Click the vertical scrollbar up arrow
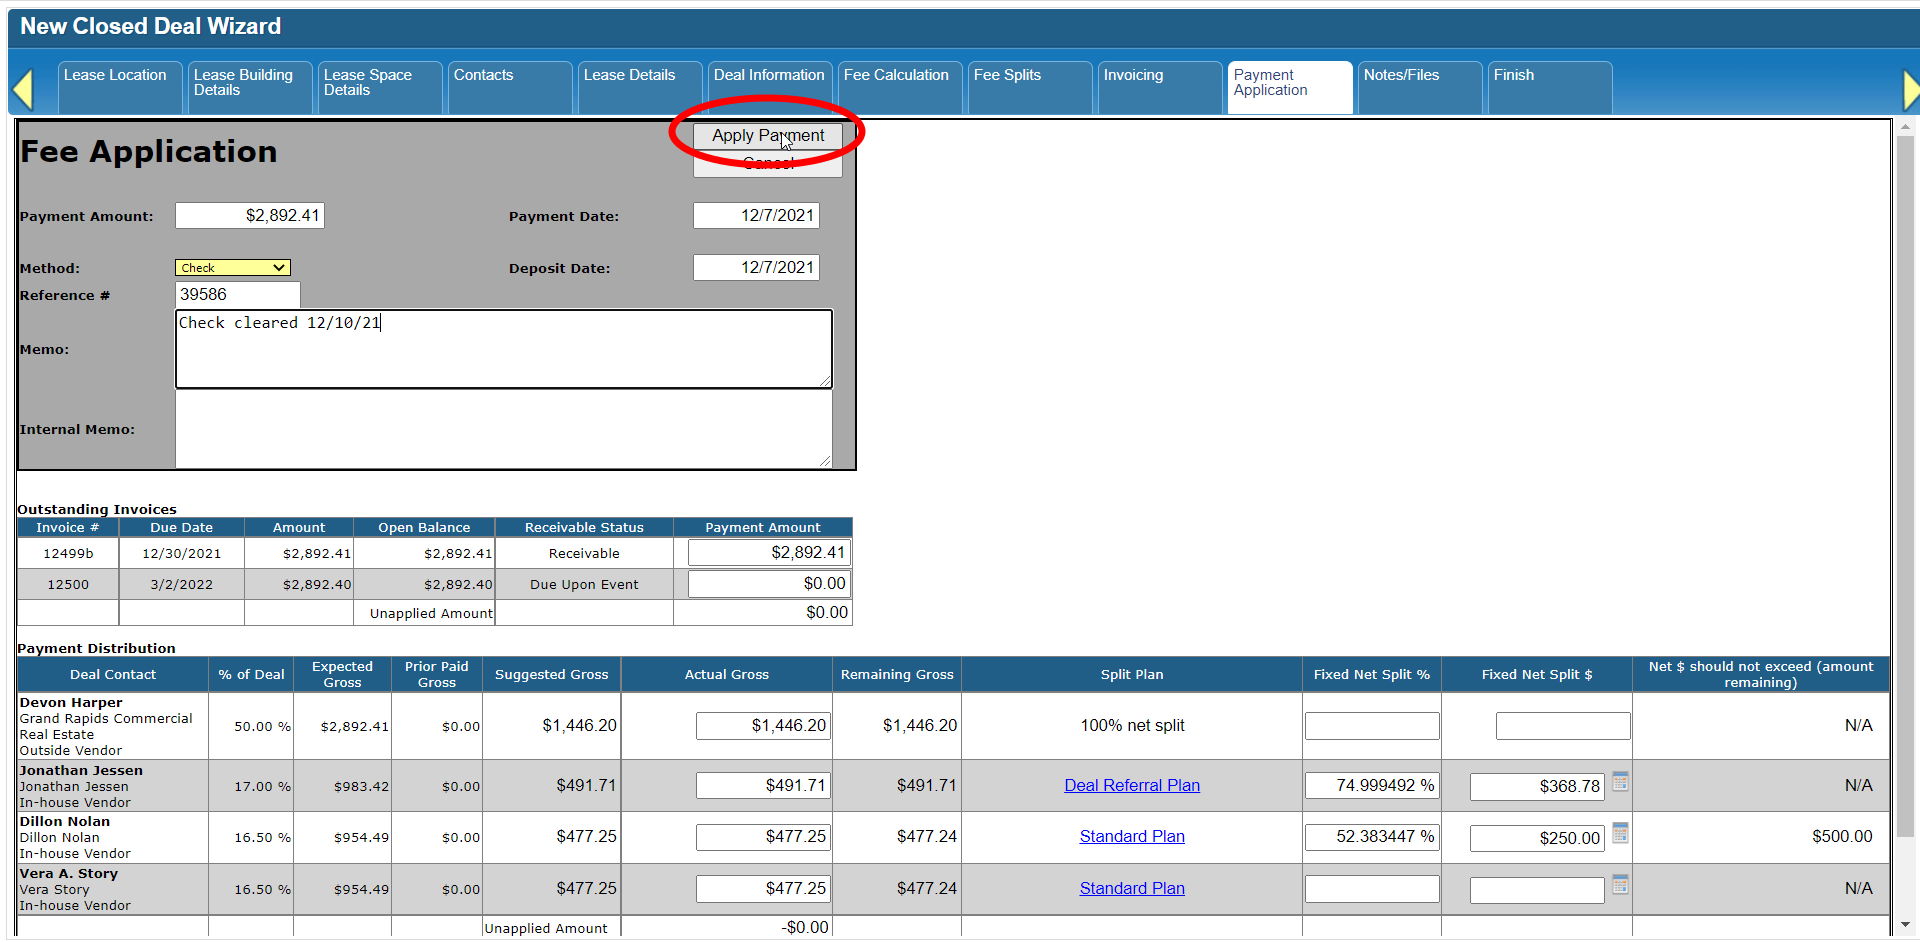1920x942 pixels. 1905,127
